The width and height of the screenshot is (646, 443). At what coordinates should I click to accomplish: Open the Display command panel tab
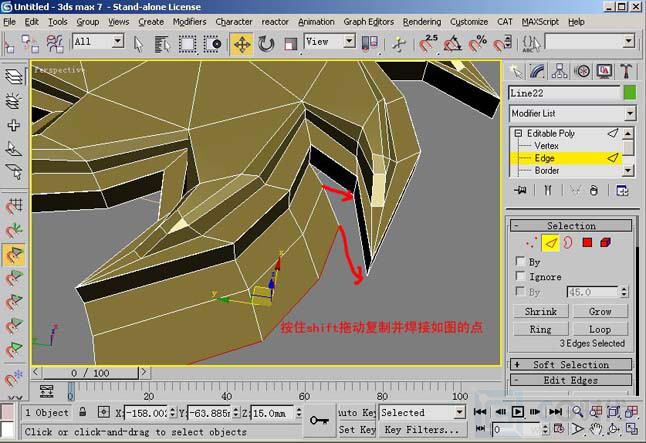604,71
